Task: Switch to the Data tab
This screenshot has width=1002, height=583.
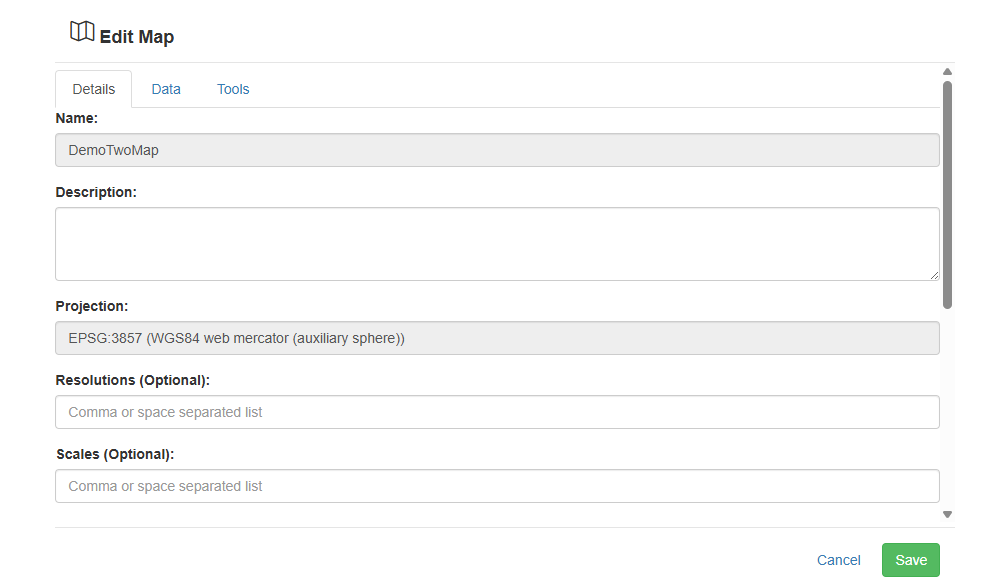Action: 166,89
